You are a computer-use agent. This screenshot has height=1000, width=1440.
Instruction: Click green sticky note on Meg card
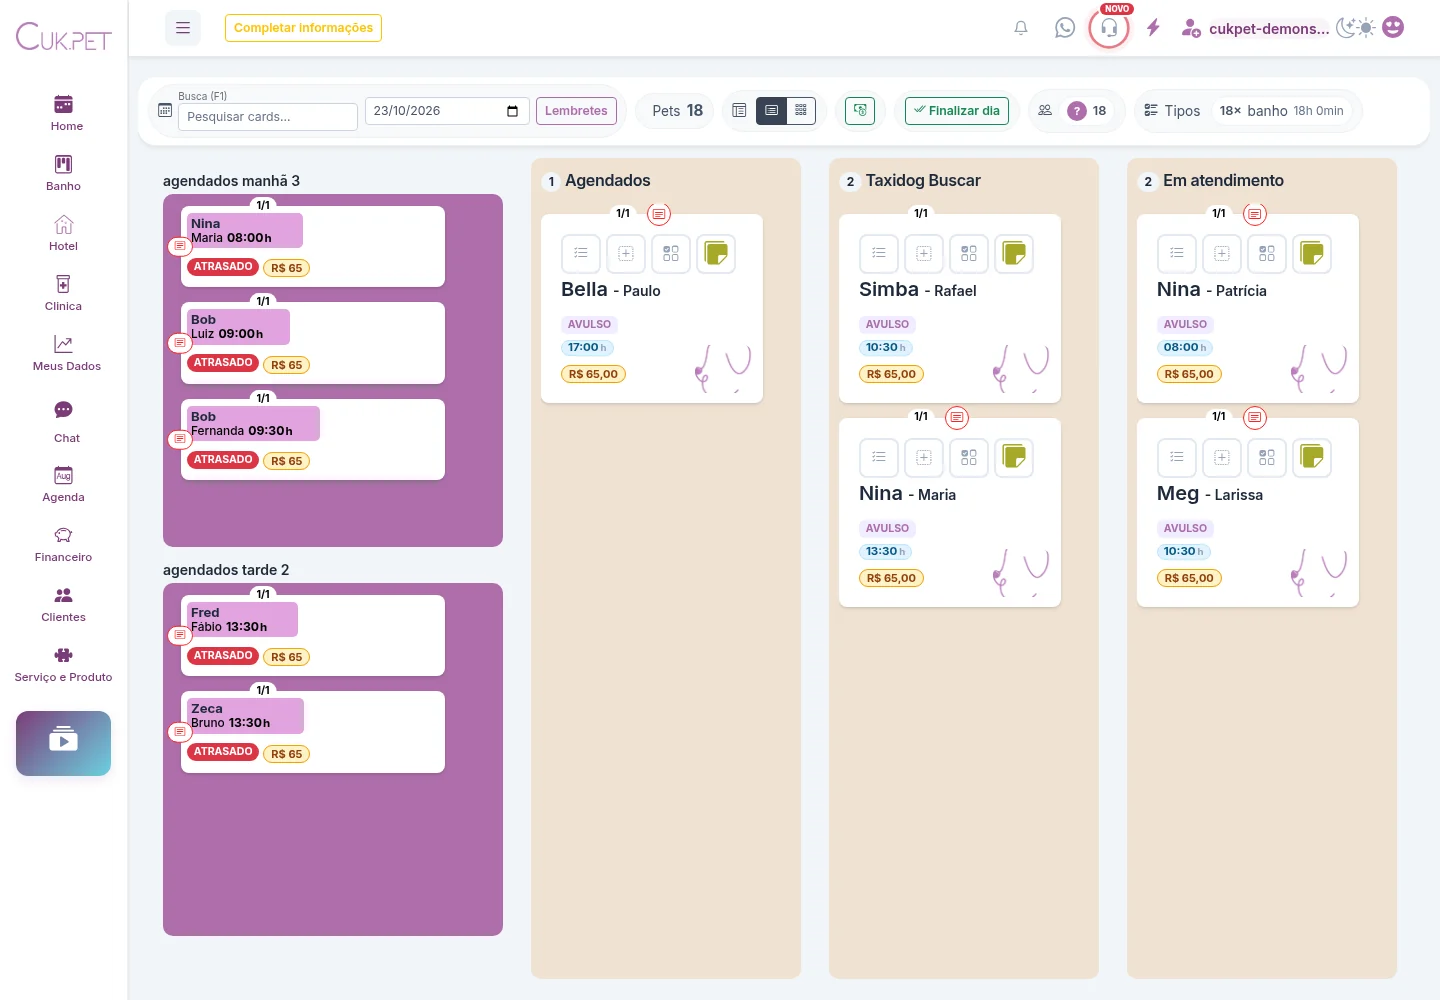pos(1312,457)
